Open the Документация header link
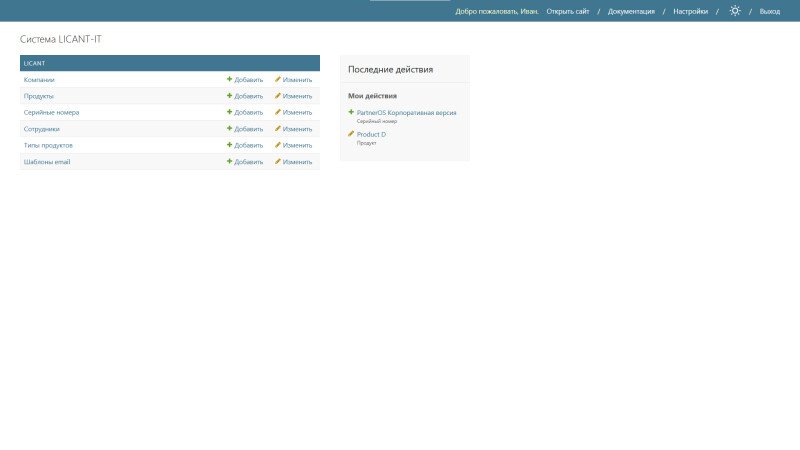 (x=631, y=11)
